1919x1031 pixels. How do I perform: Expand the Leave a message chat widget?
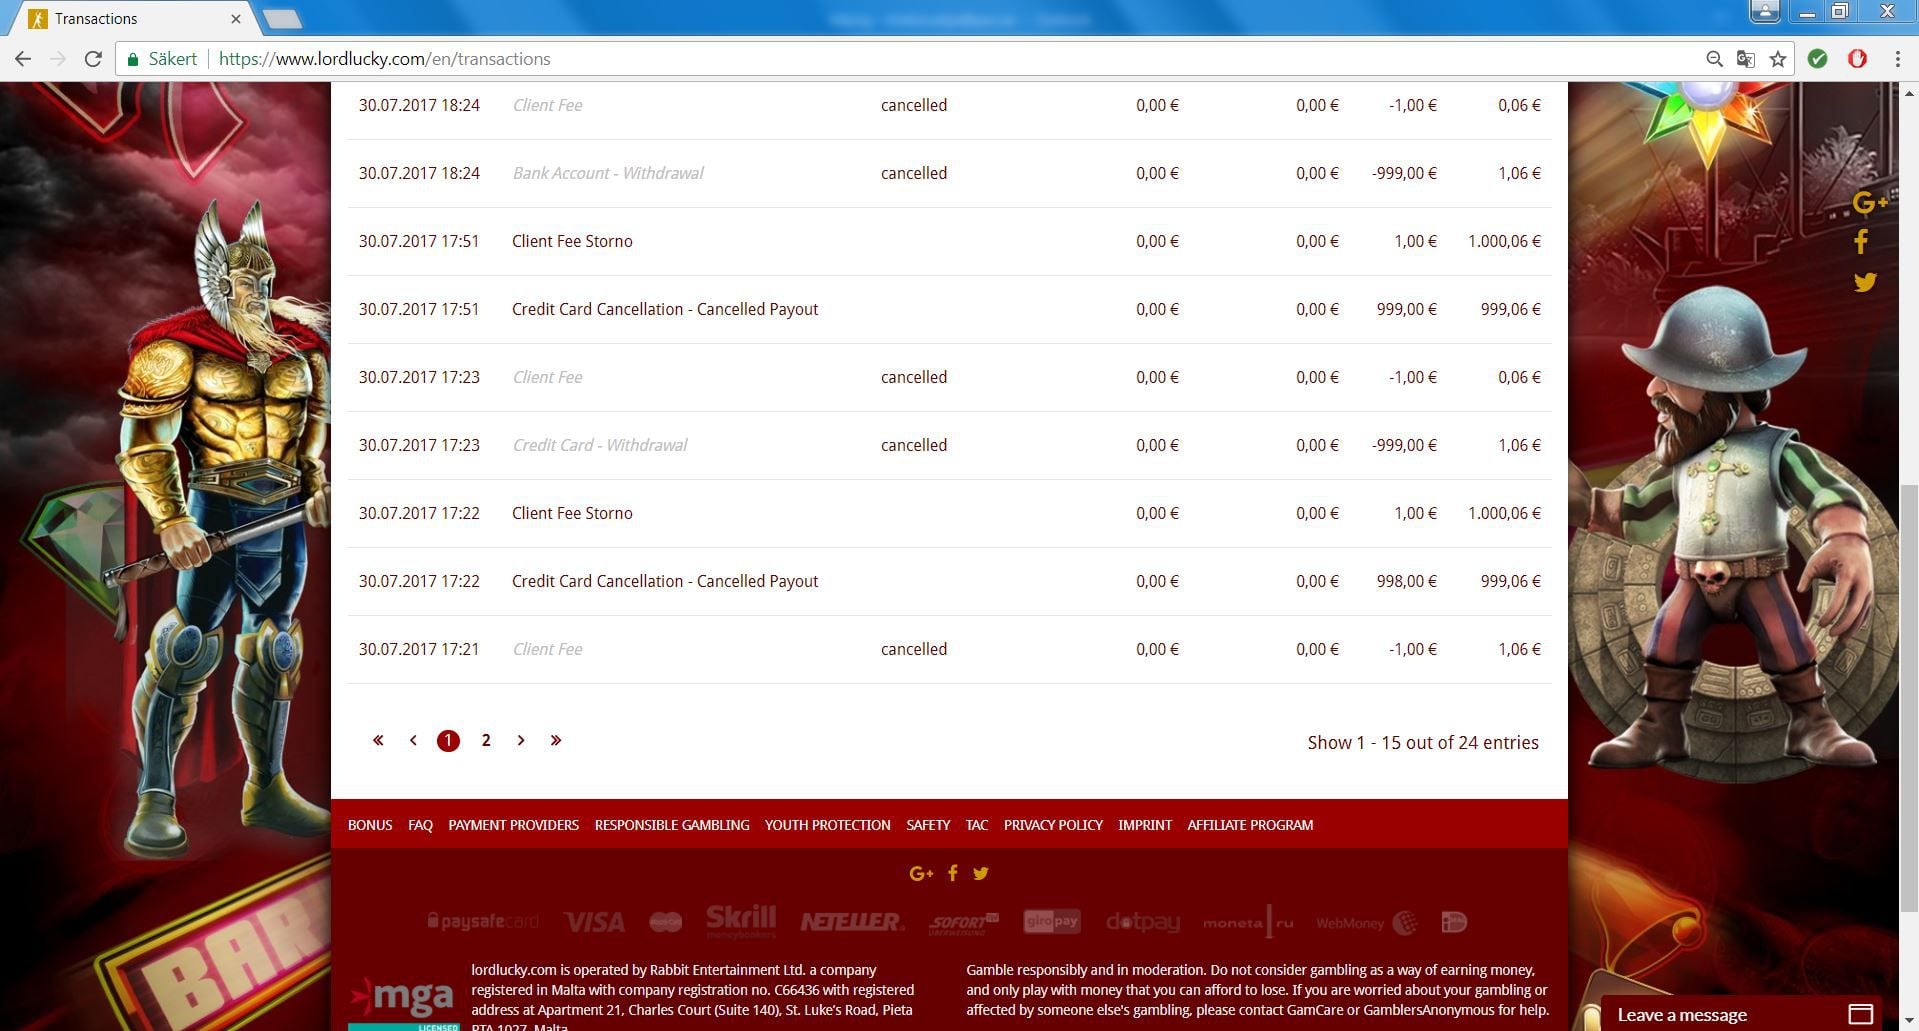[1742, 1014]
